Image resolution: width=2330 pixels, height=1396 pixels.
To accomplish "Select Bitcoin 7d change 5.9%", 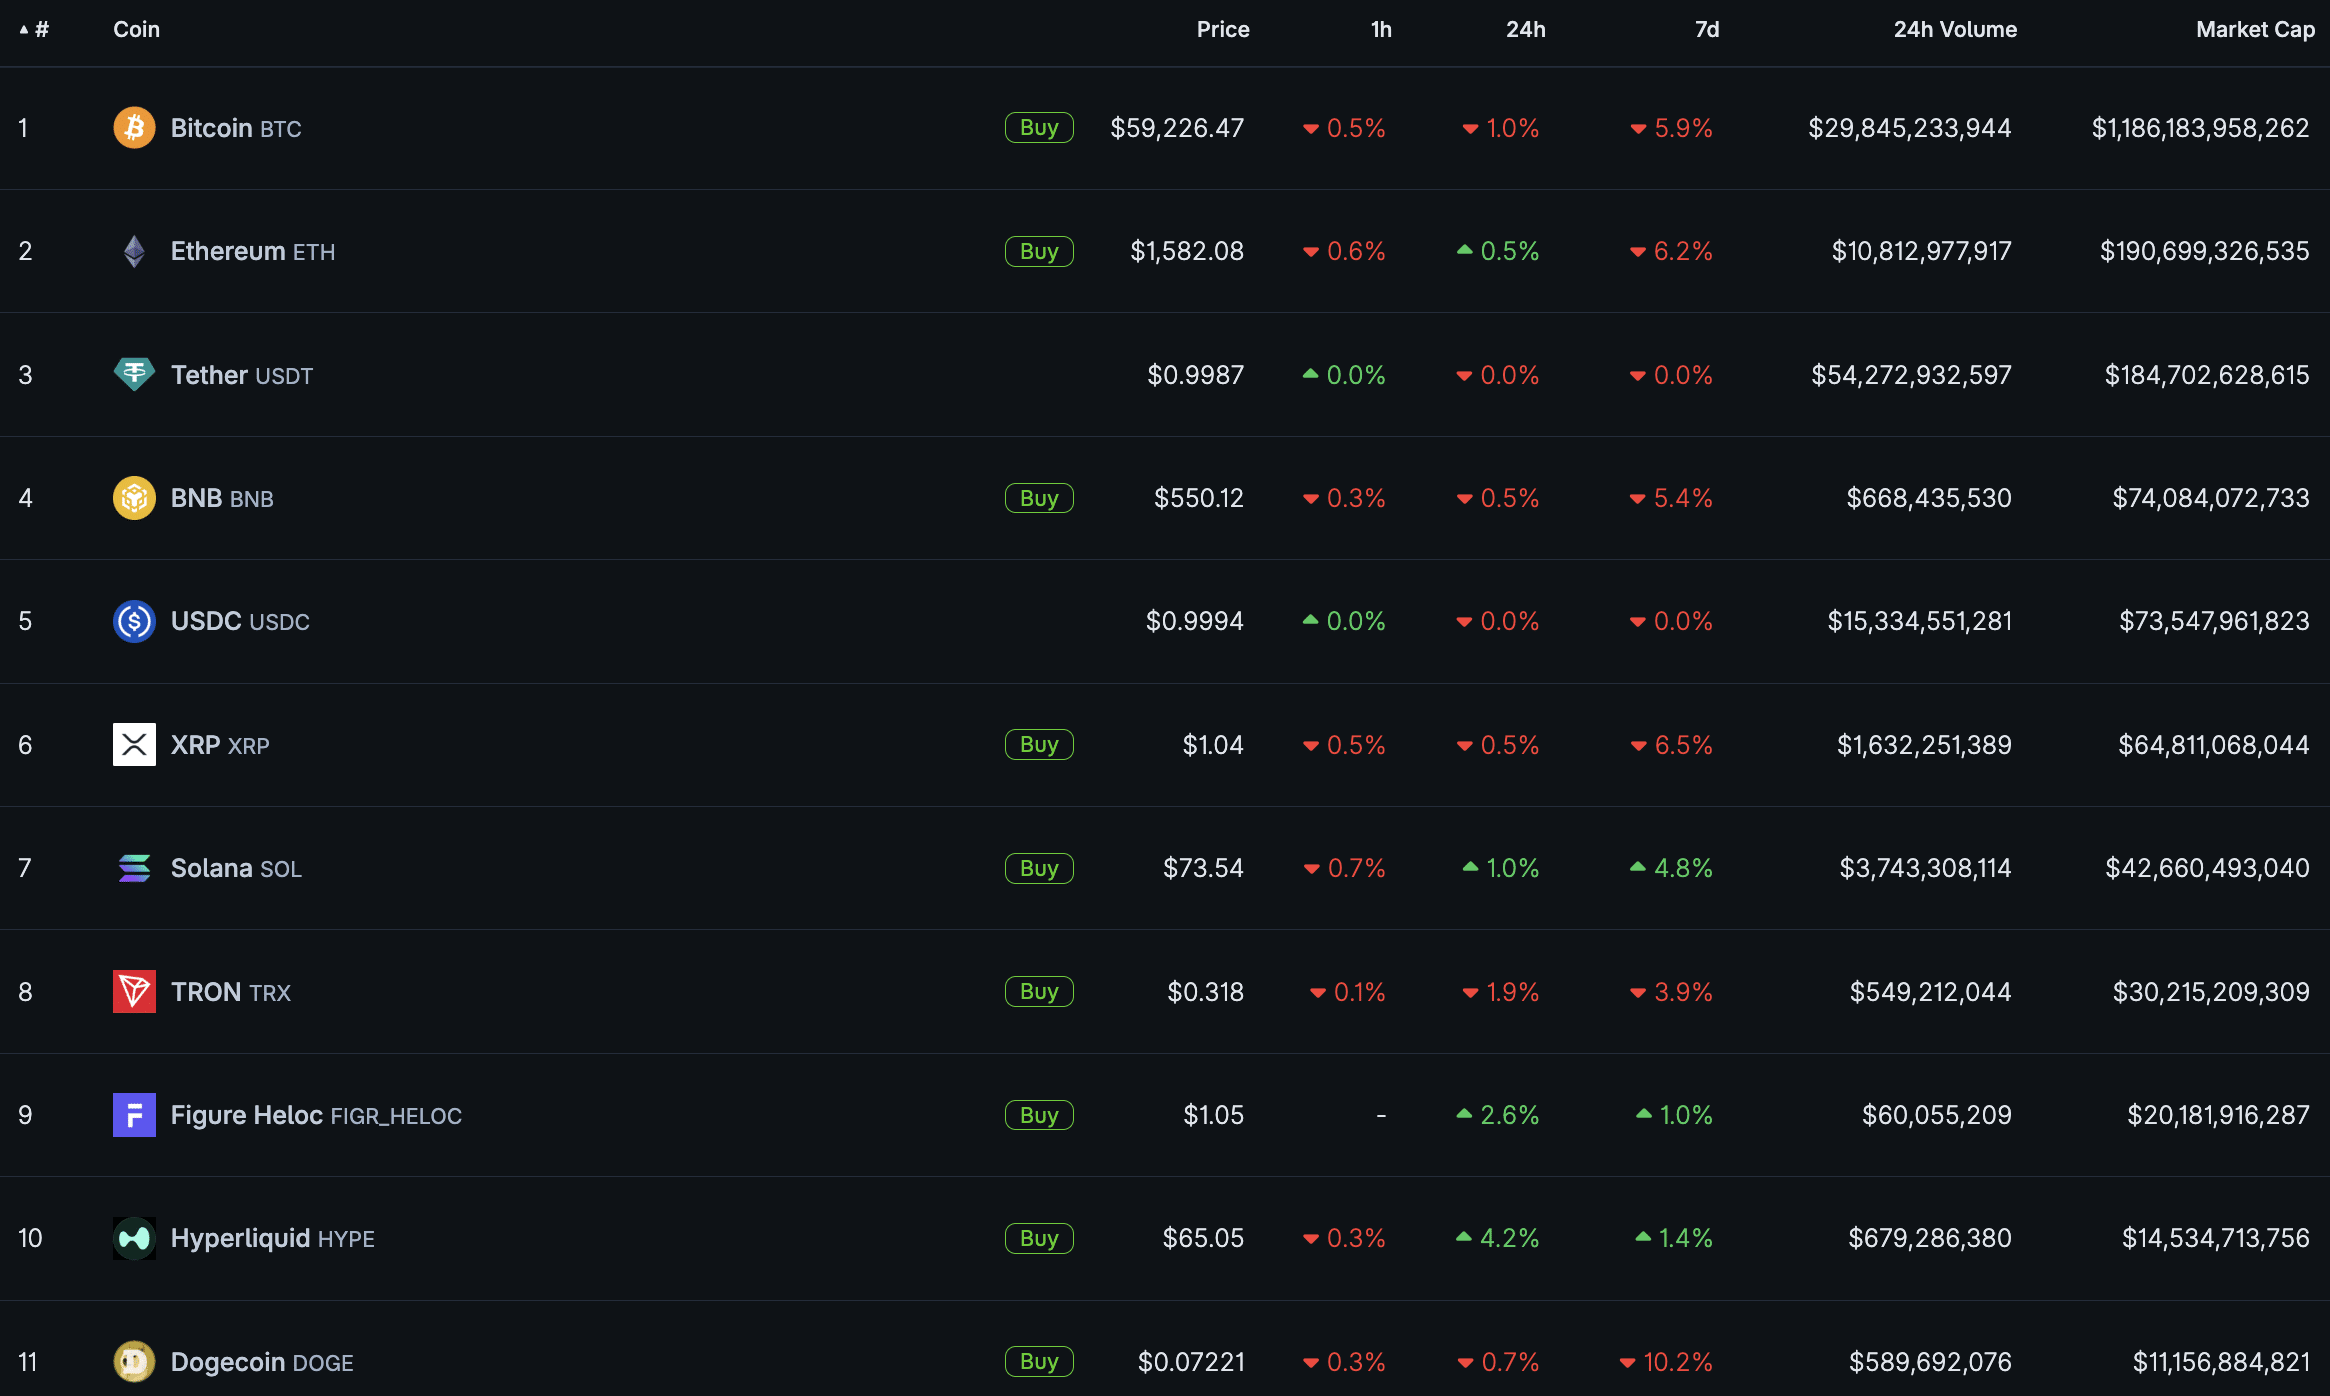I will 1672,128.
